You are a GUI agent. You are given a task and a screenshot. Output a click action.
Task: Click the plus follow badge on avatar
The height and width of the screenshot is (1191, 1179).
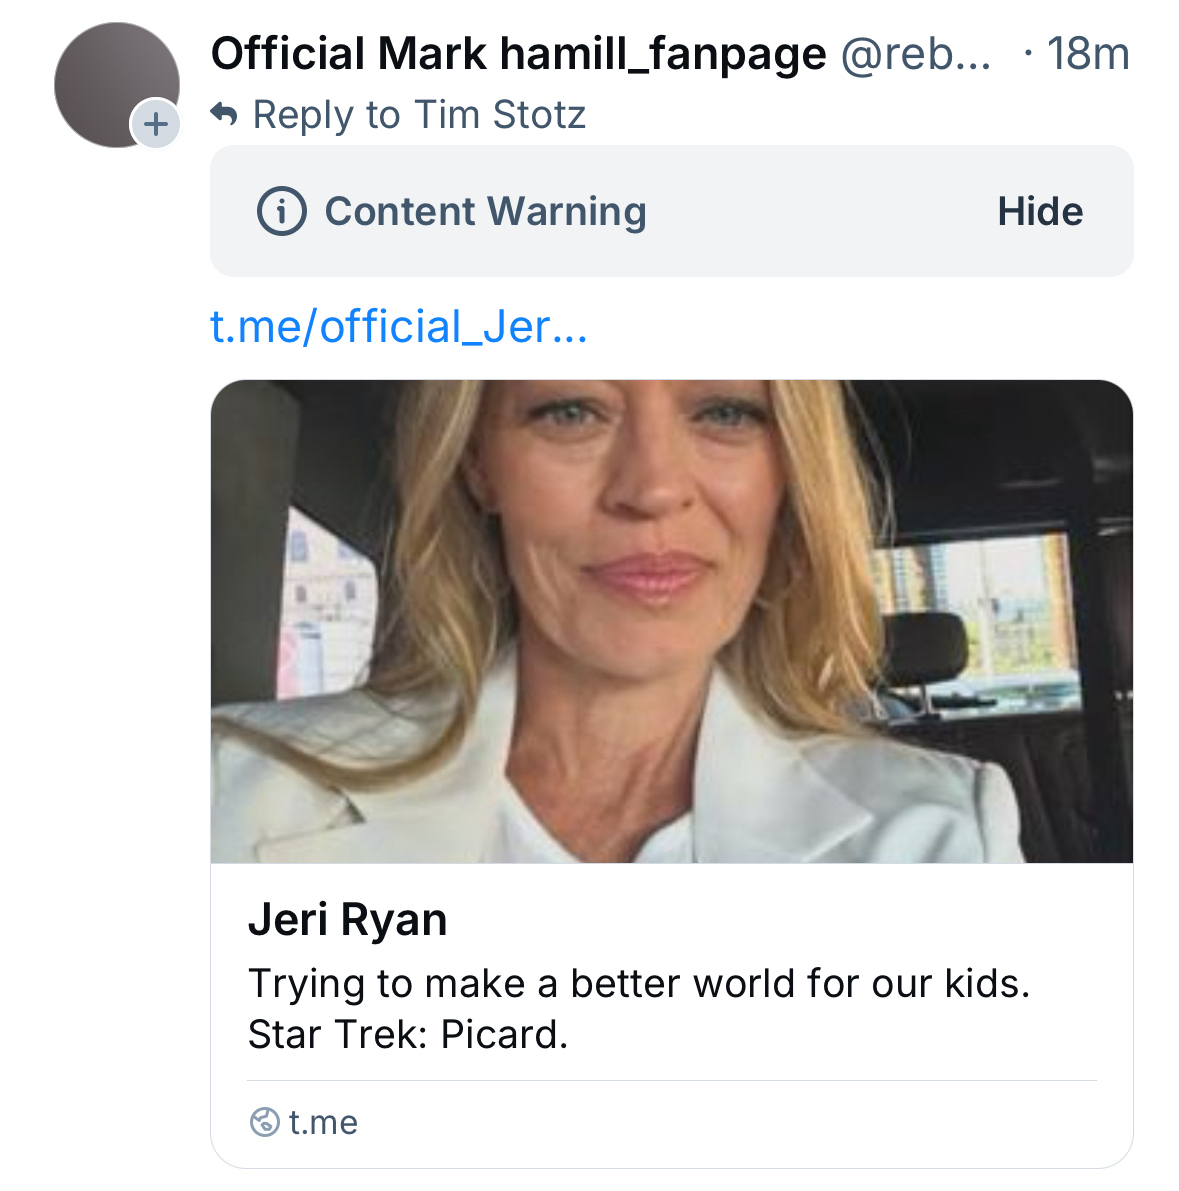[155, 125]
